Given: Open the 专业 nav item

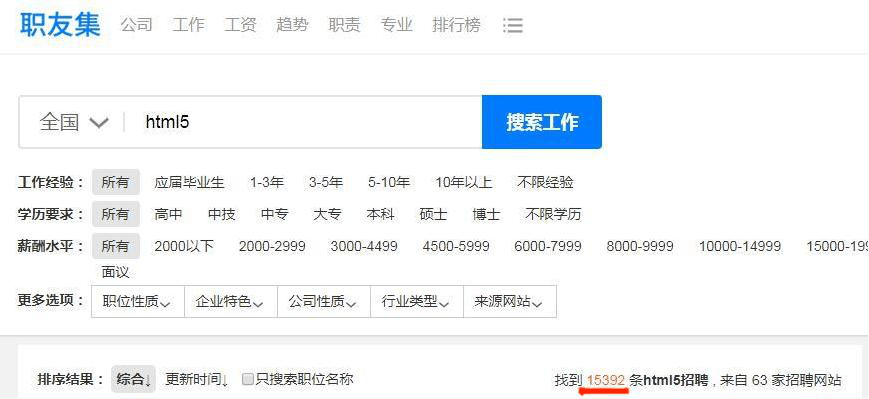Looking at the screenshot, I should point(396,25).
